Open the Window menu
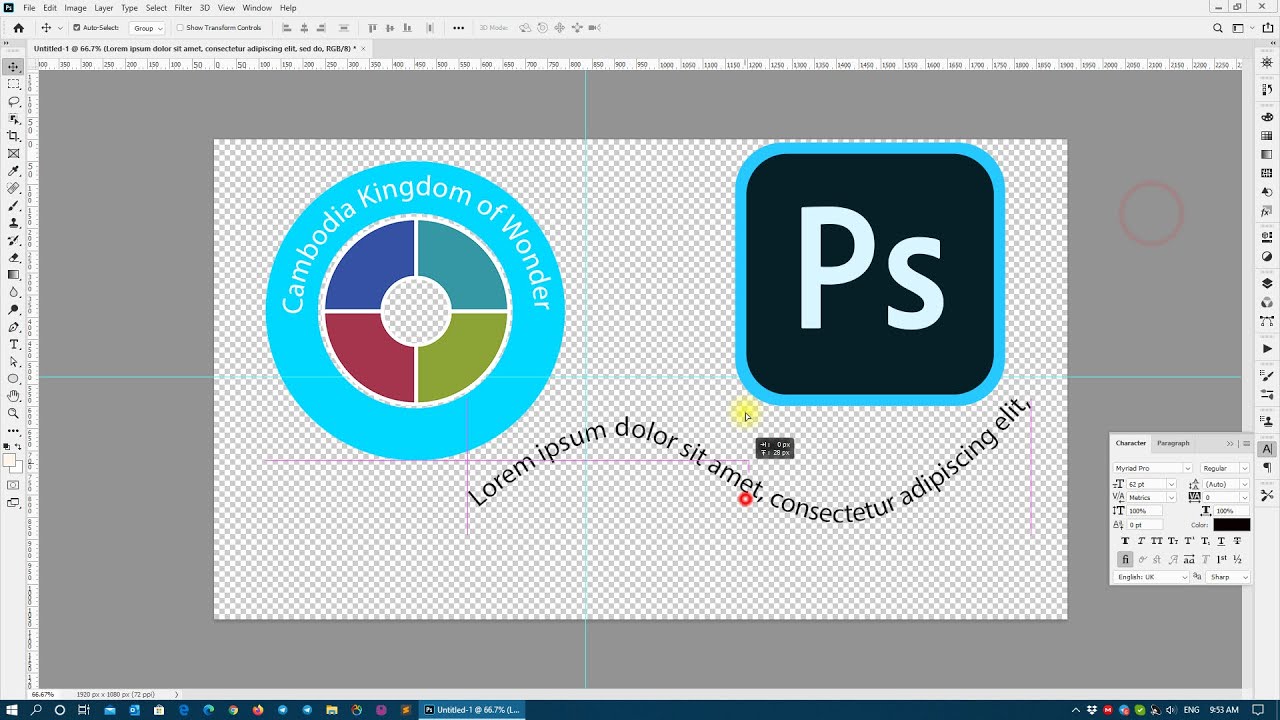 click(x=257, y=7)
